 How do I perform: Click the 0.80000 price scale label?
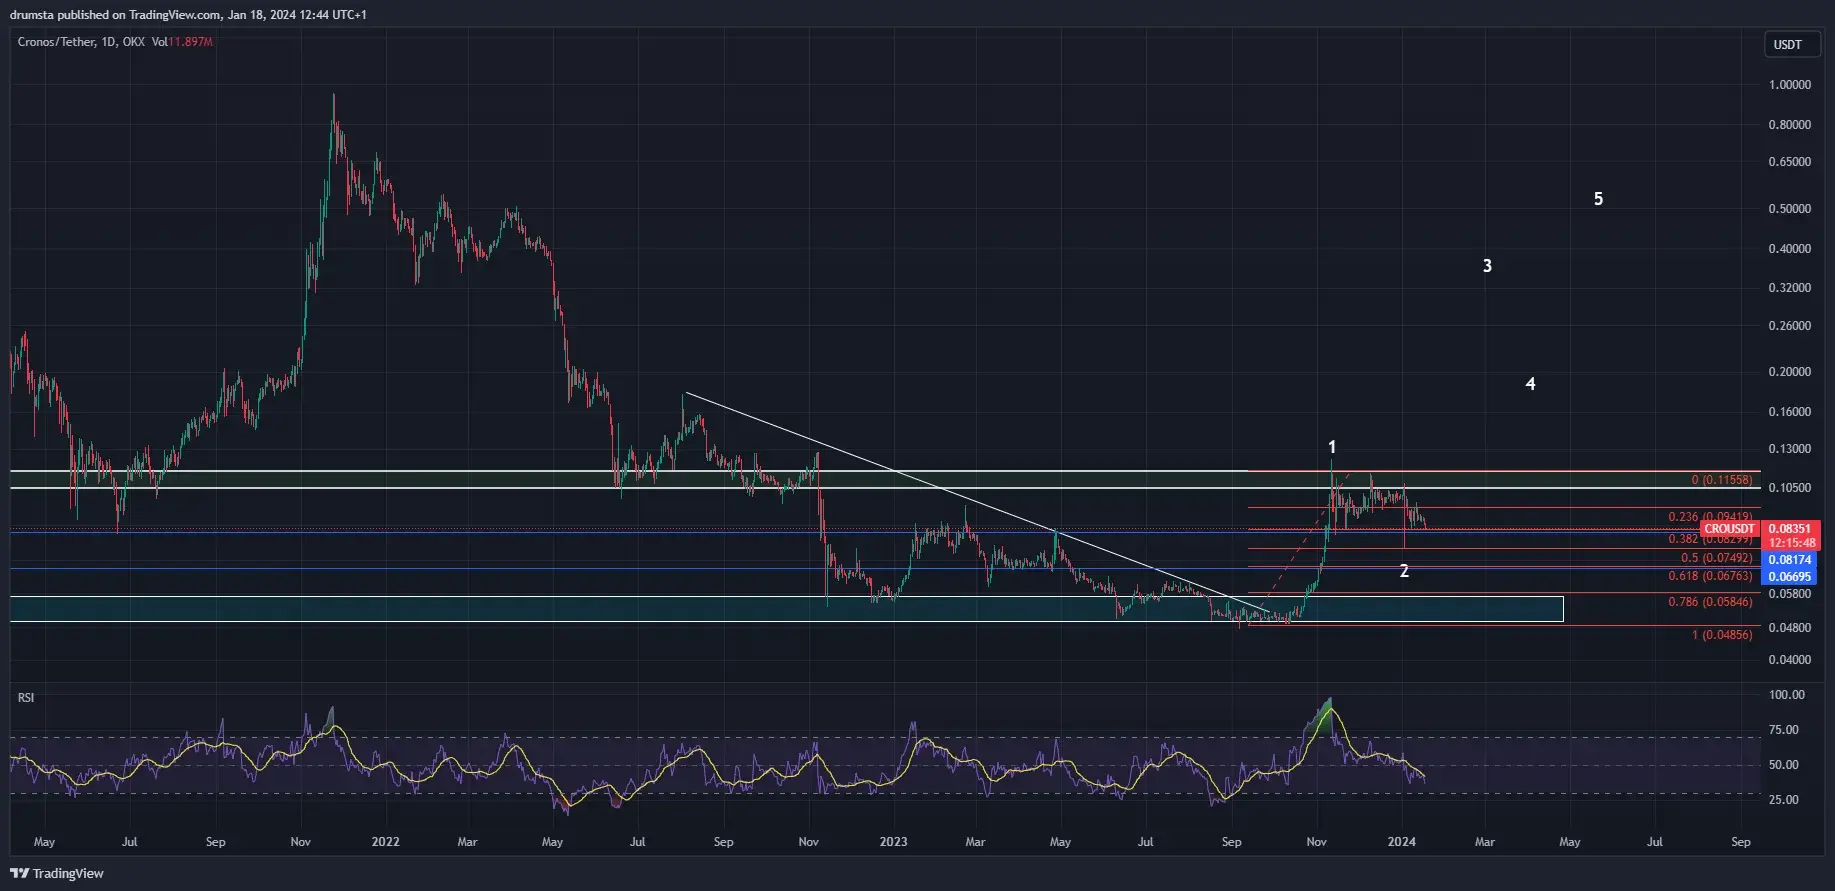[1790, 125]
